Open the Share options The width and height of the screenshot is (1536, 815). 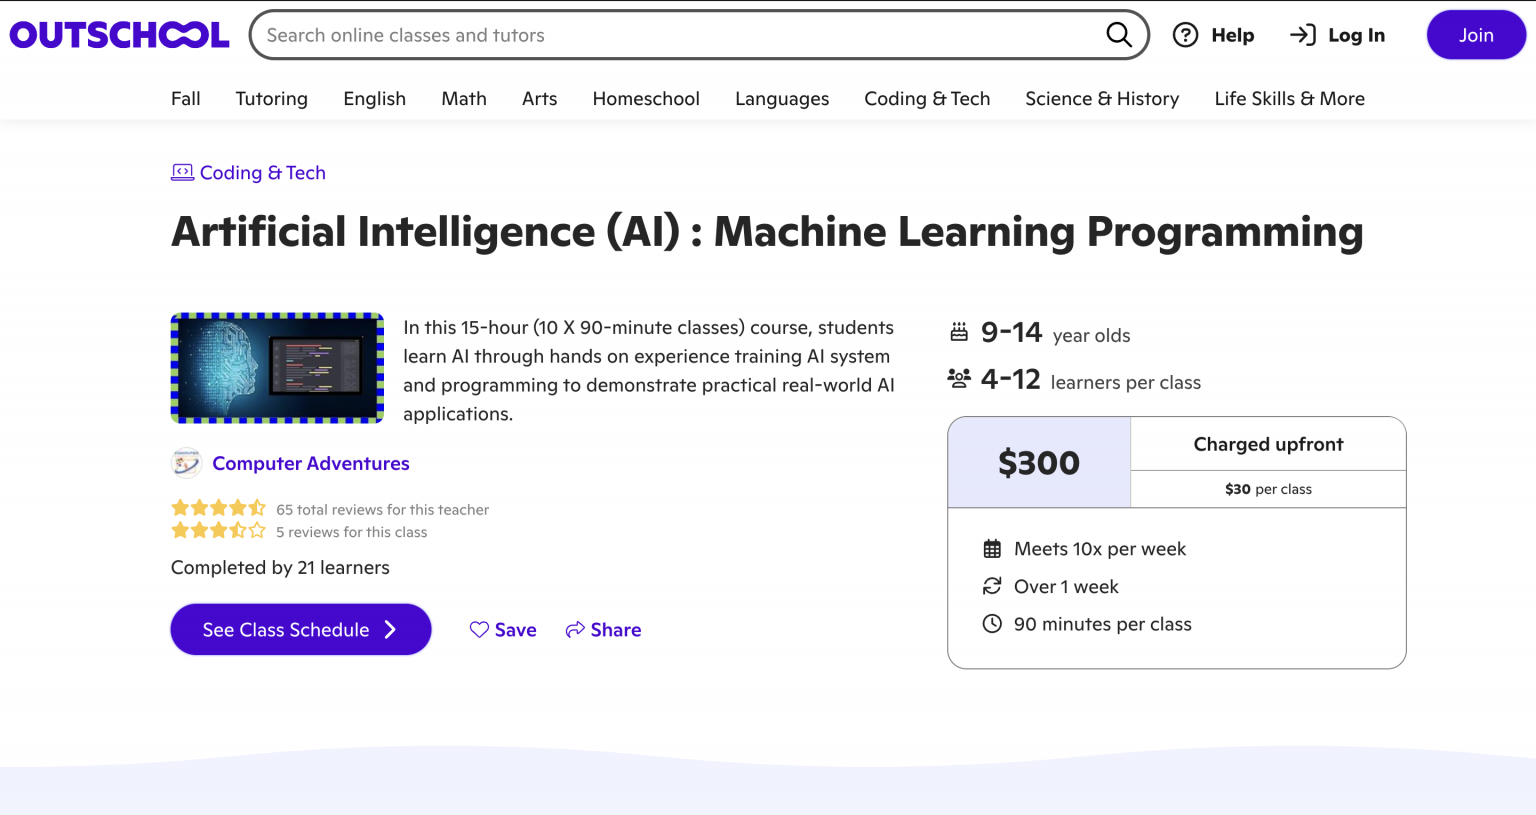[603, 629]
